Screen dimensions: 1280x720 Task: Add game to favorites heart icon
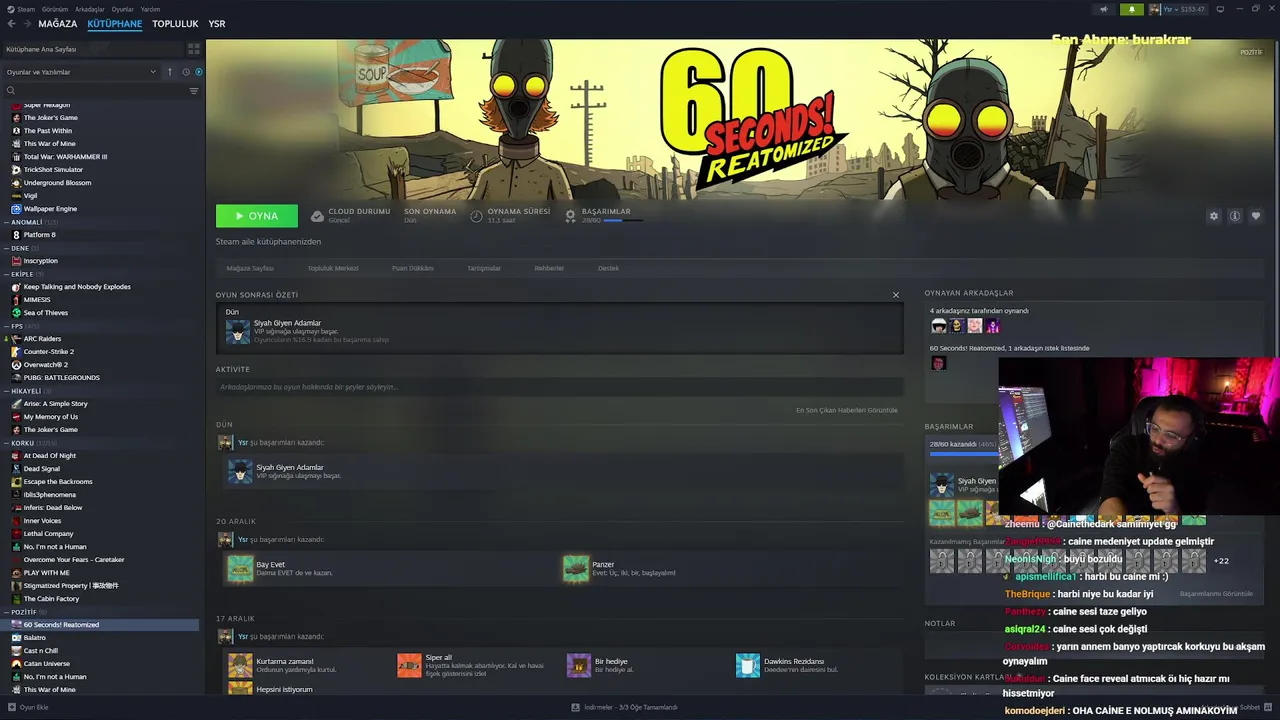pyautogui.click(x=1256, y=216)
